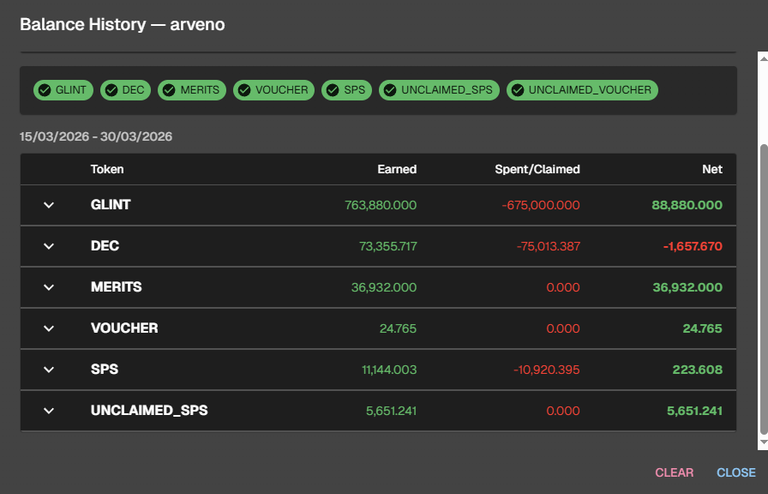This screenshot has height=494, width=768.
Task: Click SPS spent value -10,920.395
Action: pyautogui.click(x=547, y=370)
